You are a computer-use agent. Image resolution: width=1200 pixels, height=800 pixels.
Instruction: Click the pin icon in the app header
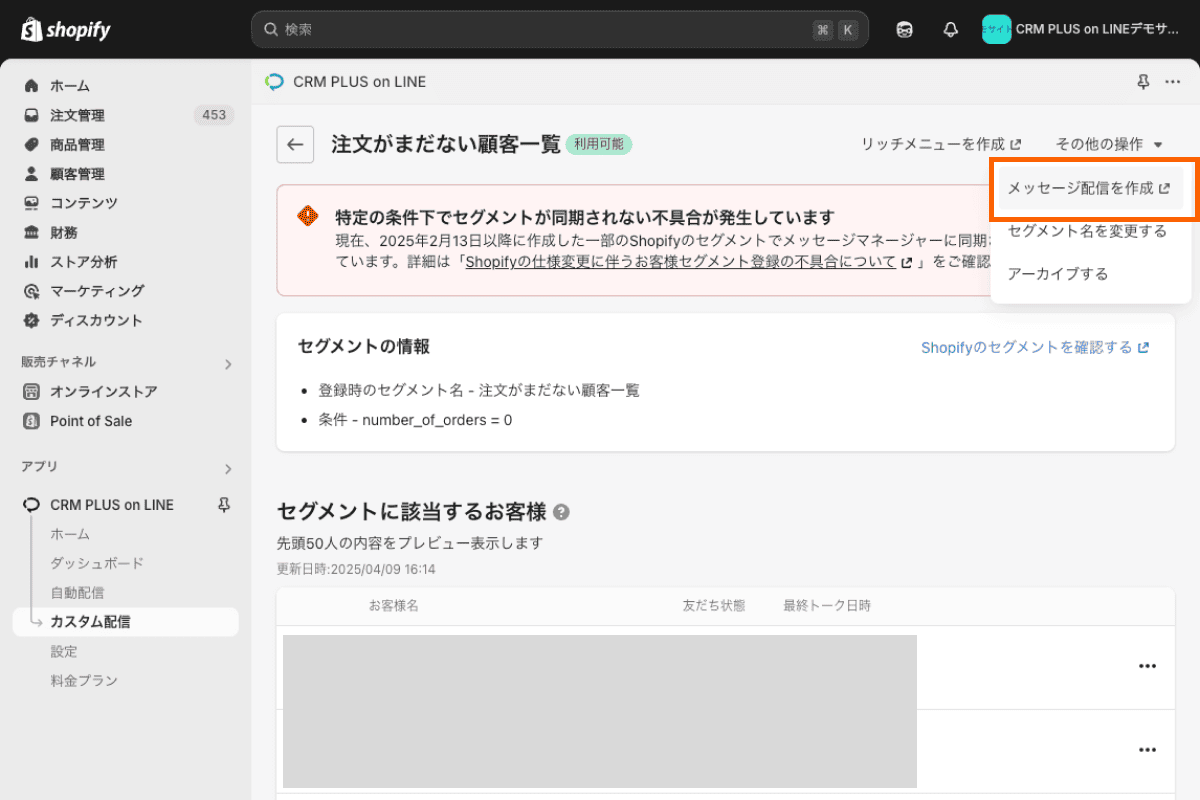pos(1142,82)
